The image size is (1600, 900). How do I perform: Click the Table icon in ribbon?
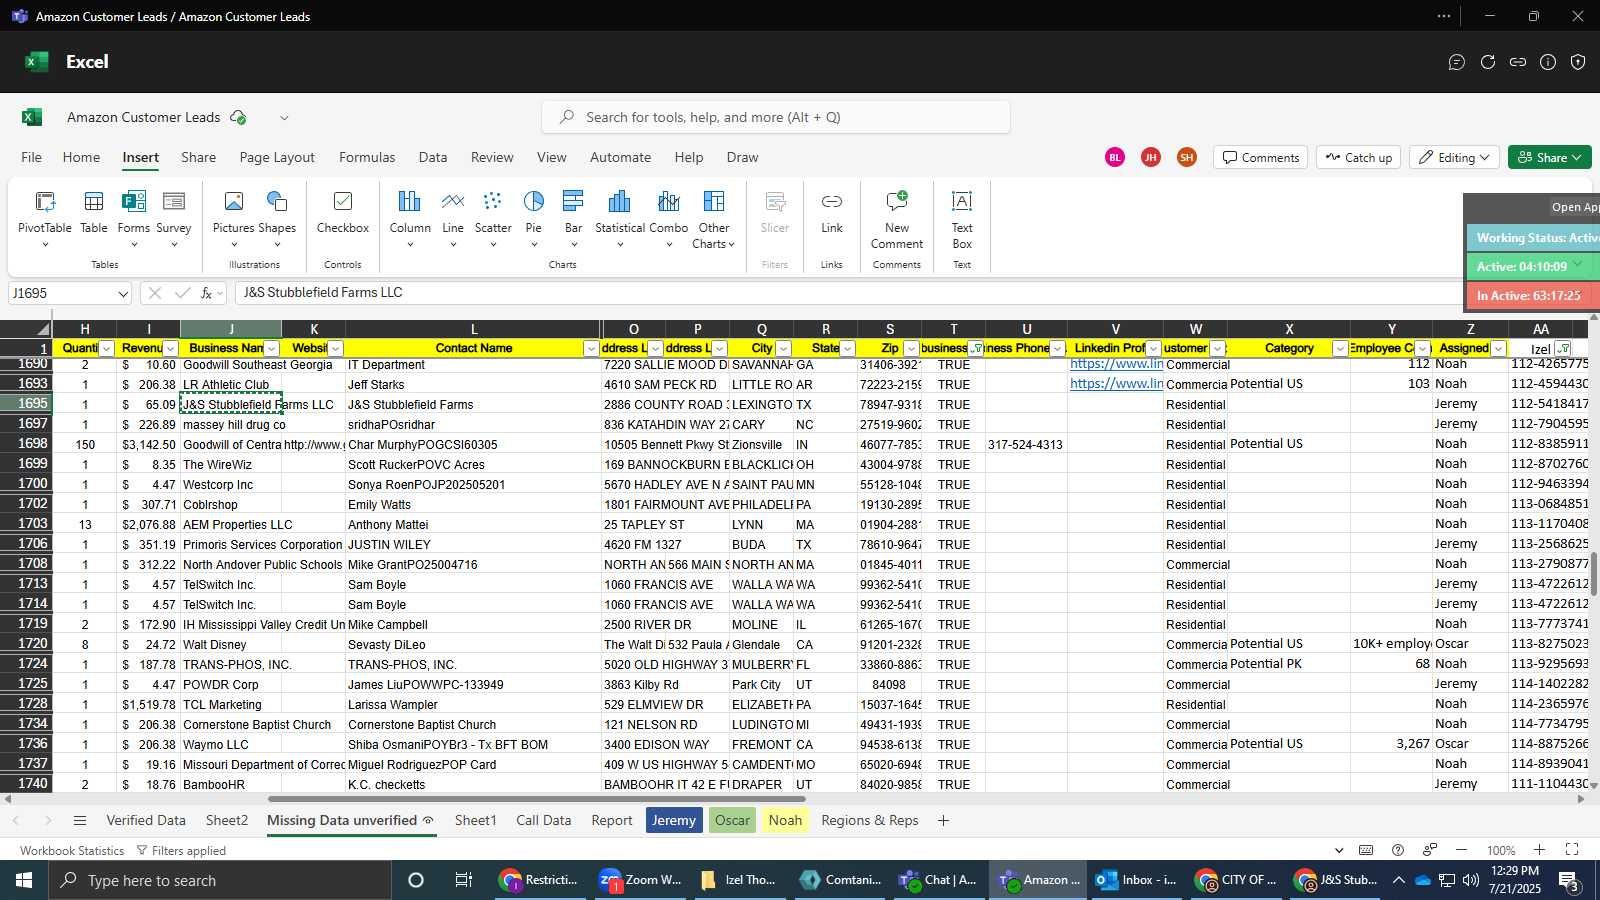94,212
